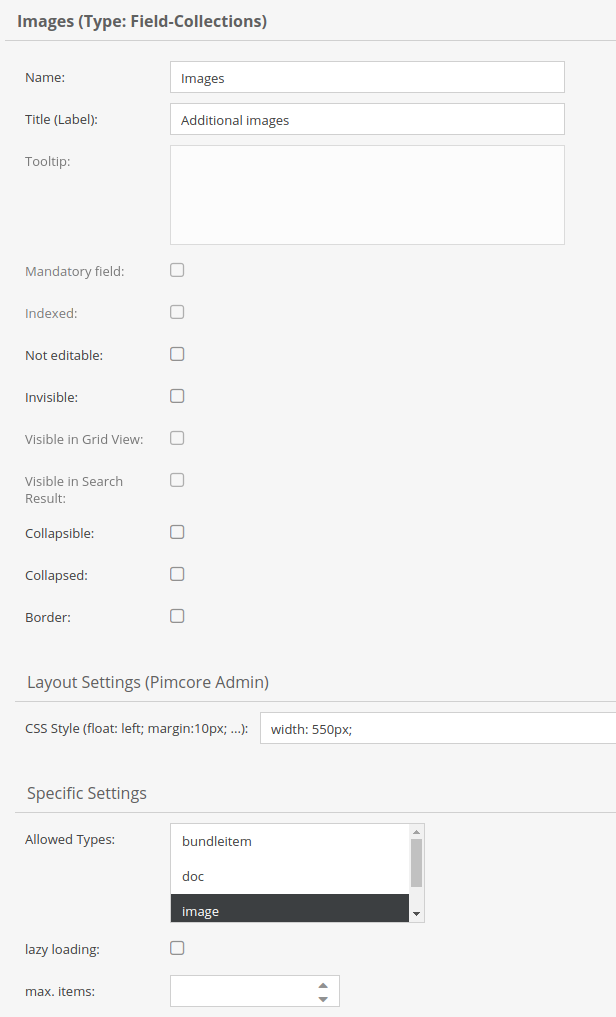Turn on lazy loading
This screenshot has height=1017, width=616.
coord(177,948)
